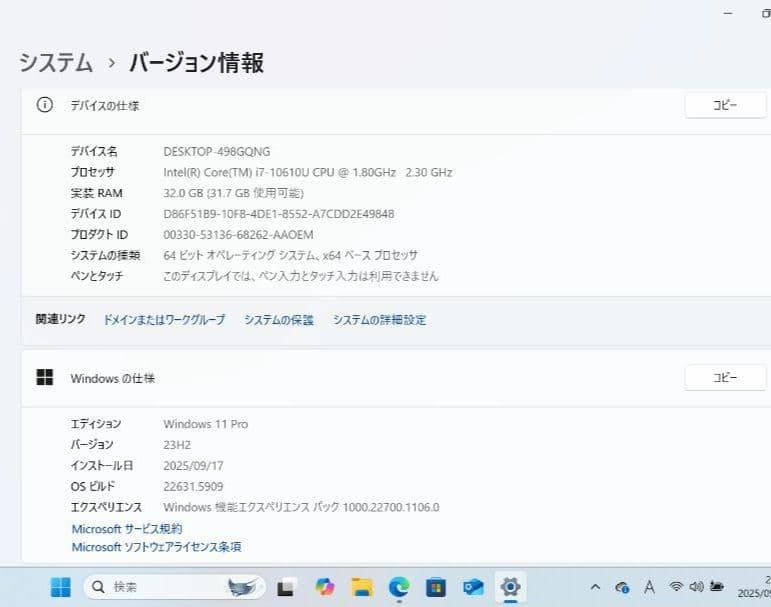
Task: Open the Windows Start menu
Action: (x=61, y=587)
